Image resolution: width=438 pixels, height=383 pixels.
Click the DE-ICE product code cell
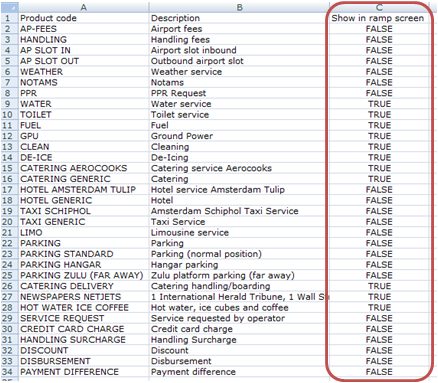point(84,157)
